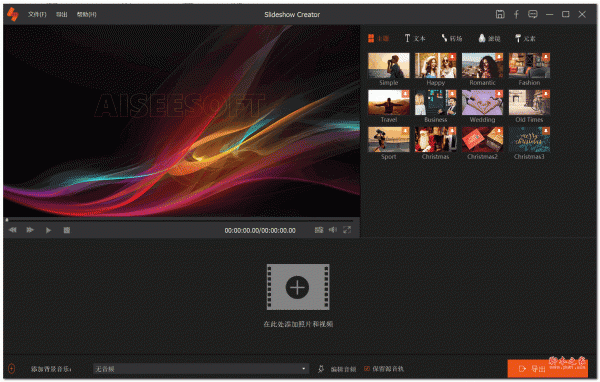Click the Christmas theme label text

(x=435, y=157)
